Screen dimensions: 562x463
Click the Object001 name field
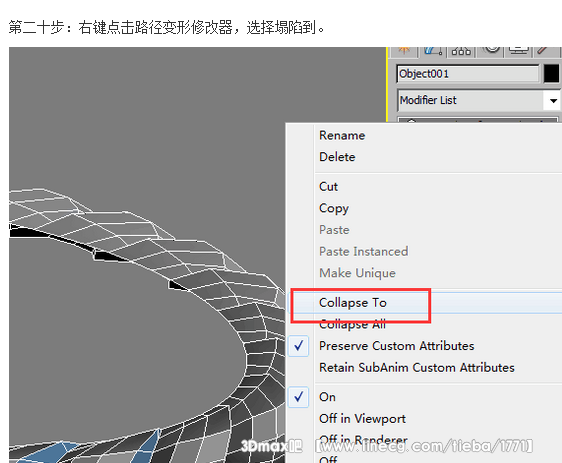[468, 74]
